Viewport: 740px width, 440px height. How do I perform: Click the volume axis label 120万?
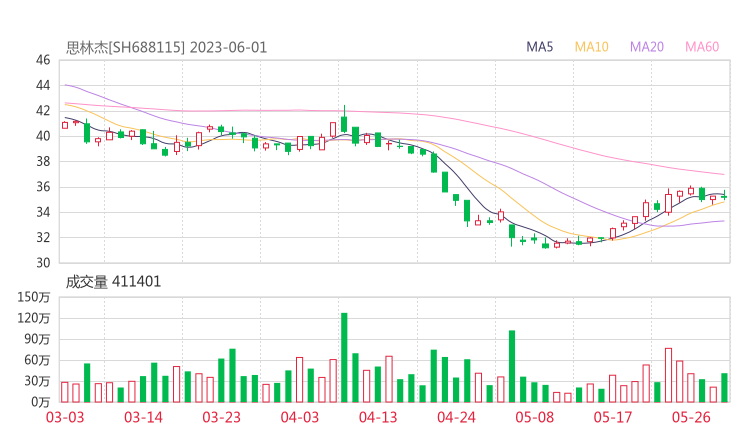[x=34, y=318]
